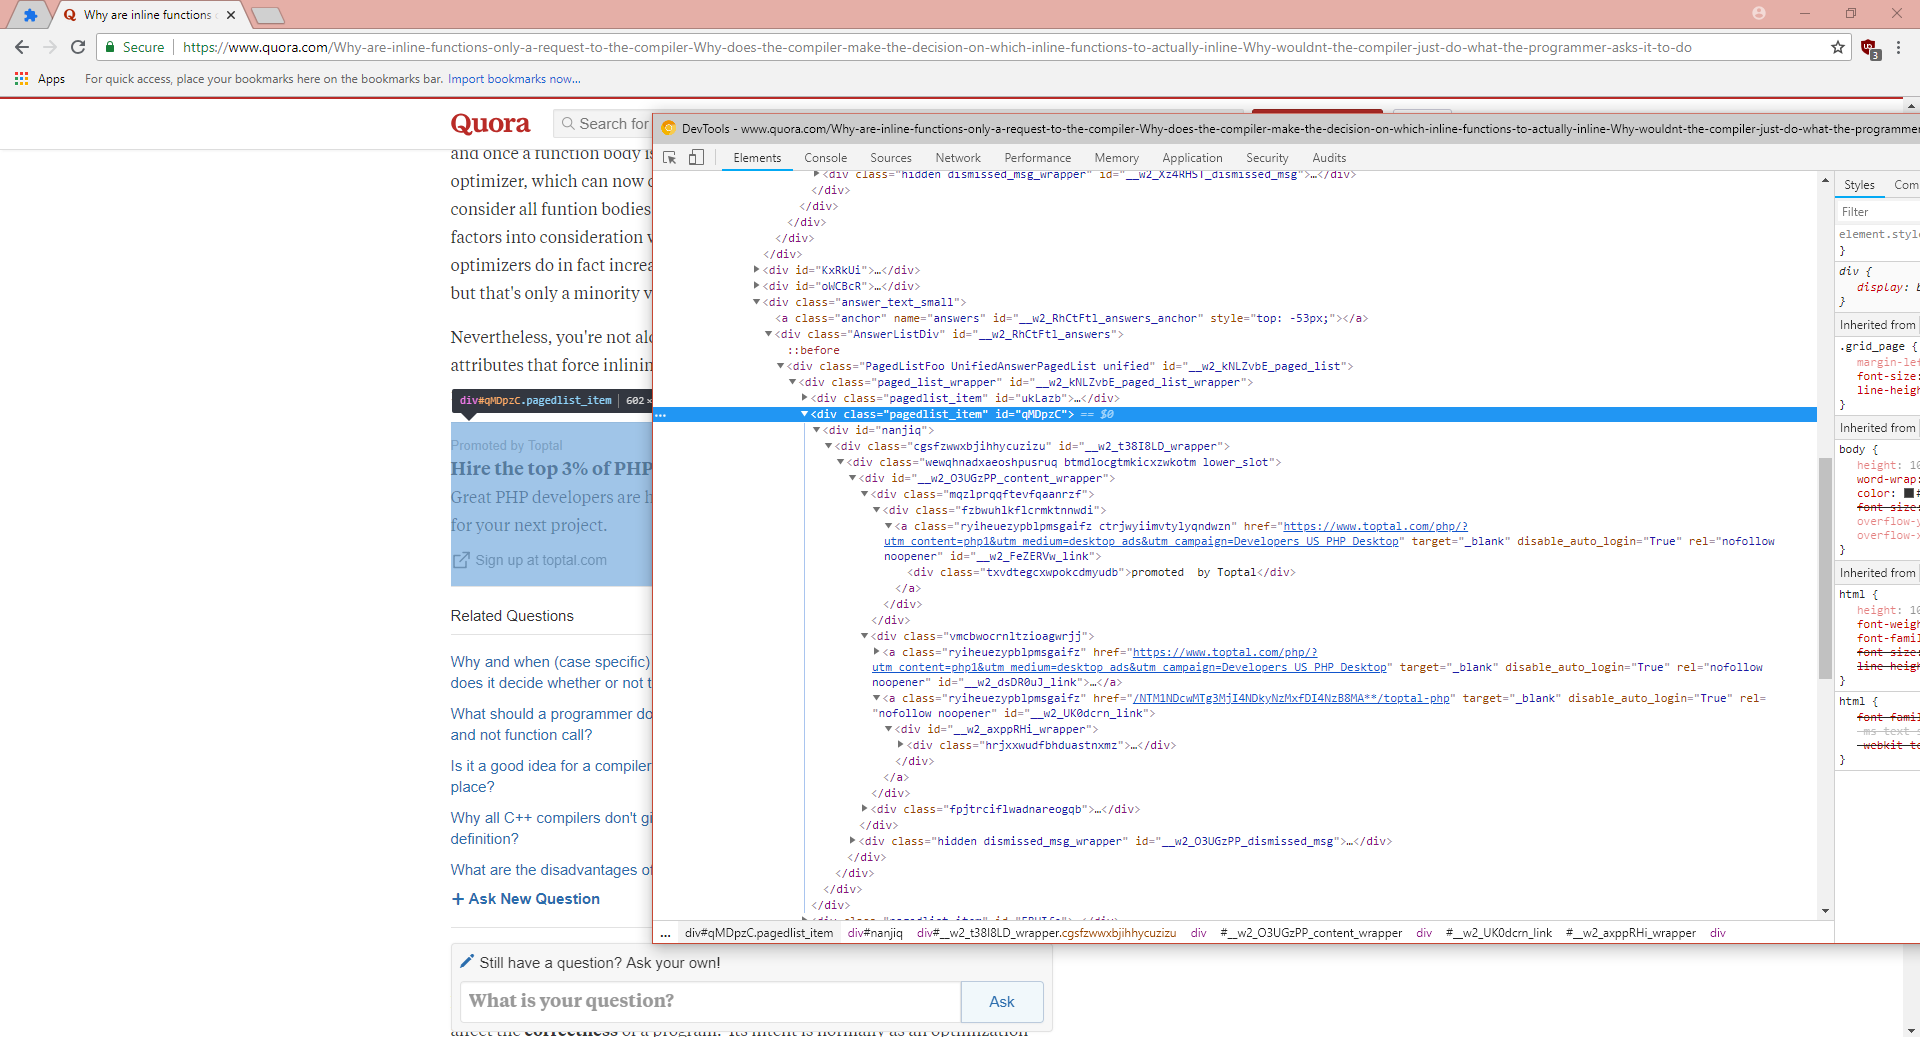The image size is (1920, 1037).
Task: Open the Console tab in DevTools
Action: pos(825,158)
